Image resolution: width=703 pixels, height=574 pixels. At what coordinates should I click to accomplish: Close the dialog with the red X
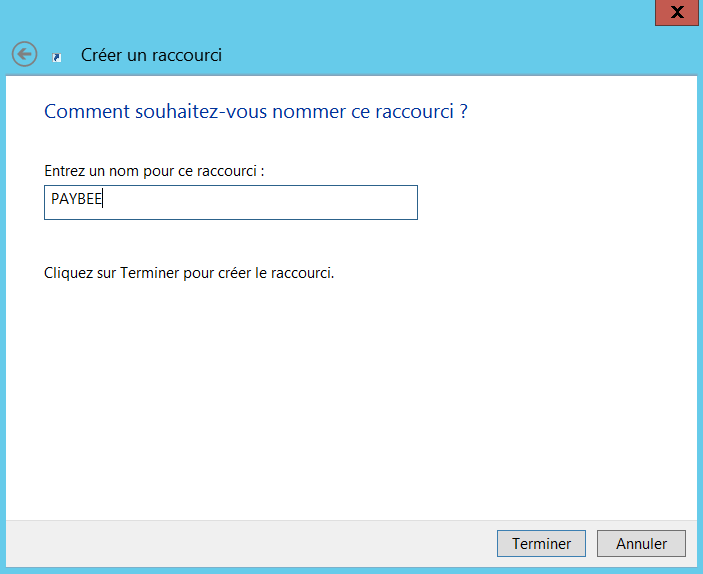point(677,11)
